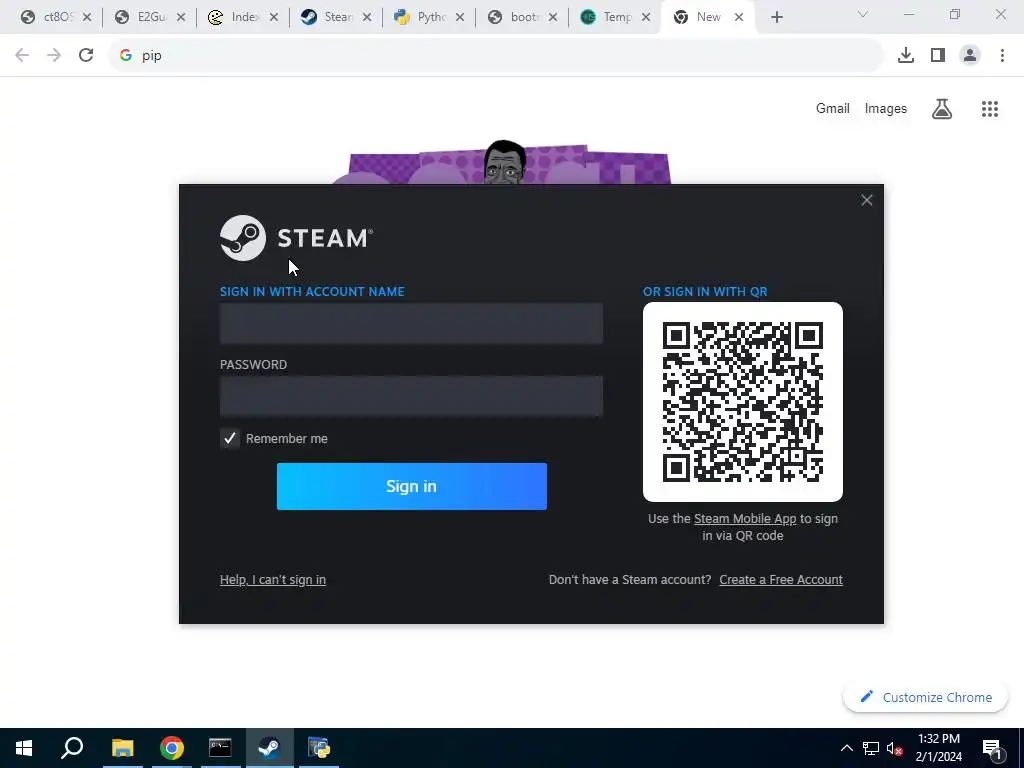
Task: Click the Steam taskbar icon
Action: 269,748
